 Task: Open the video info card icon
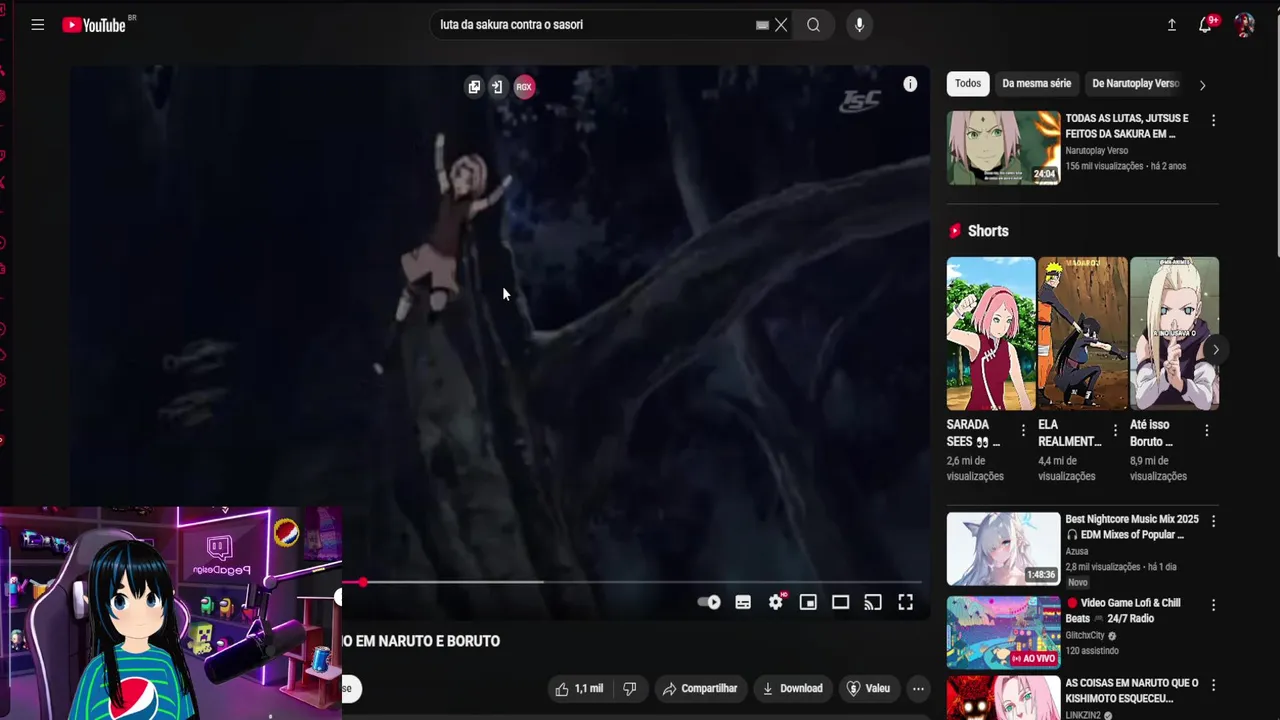(x=910, y=84)
